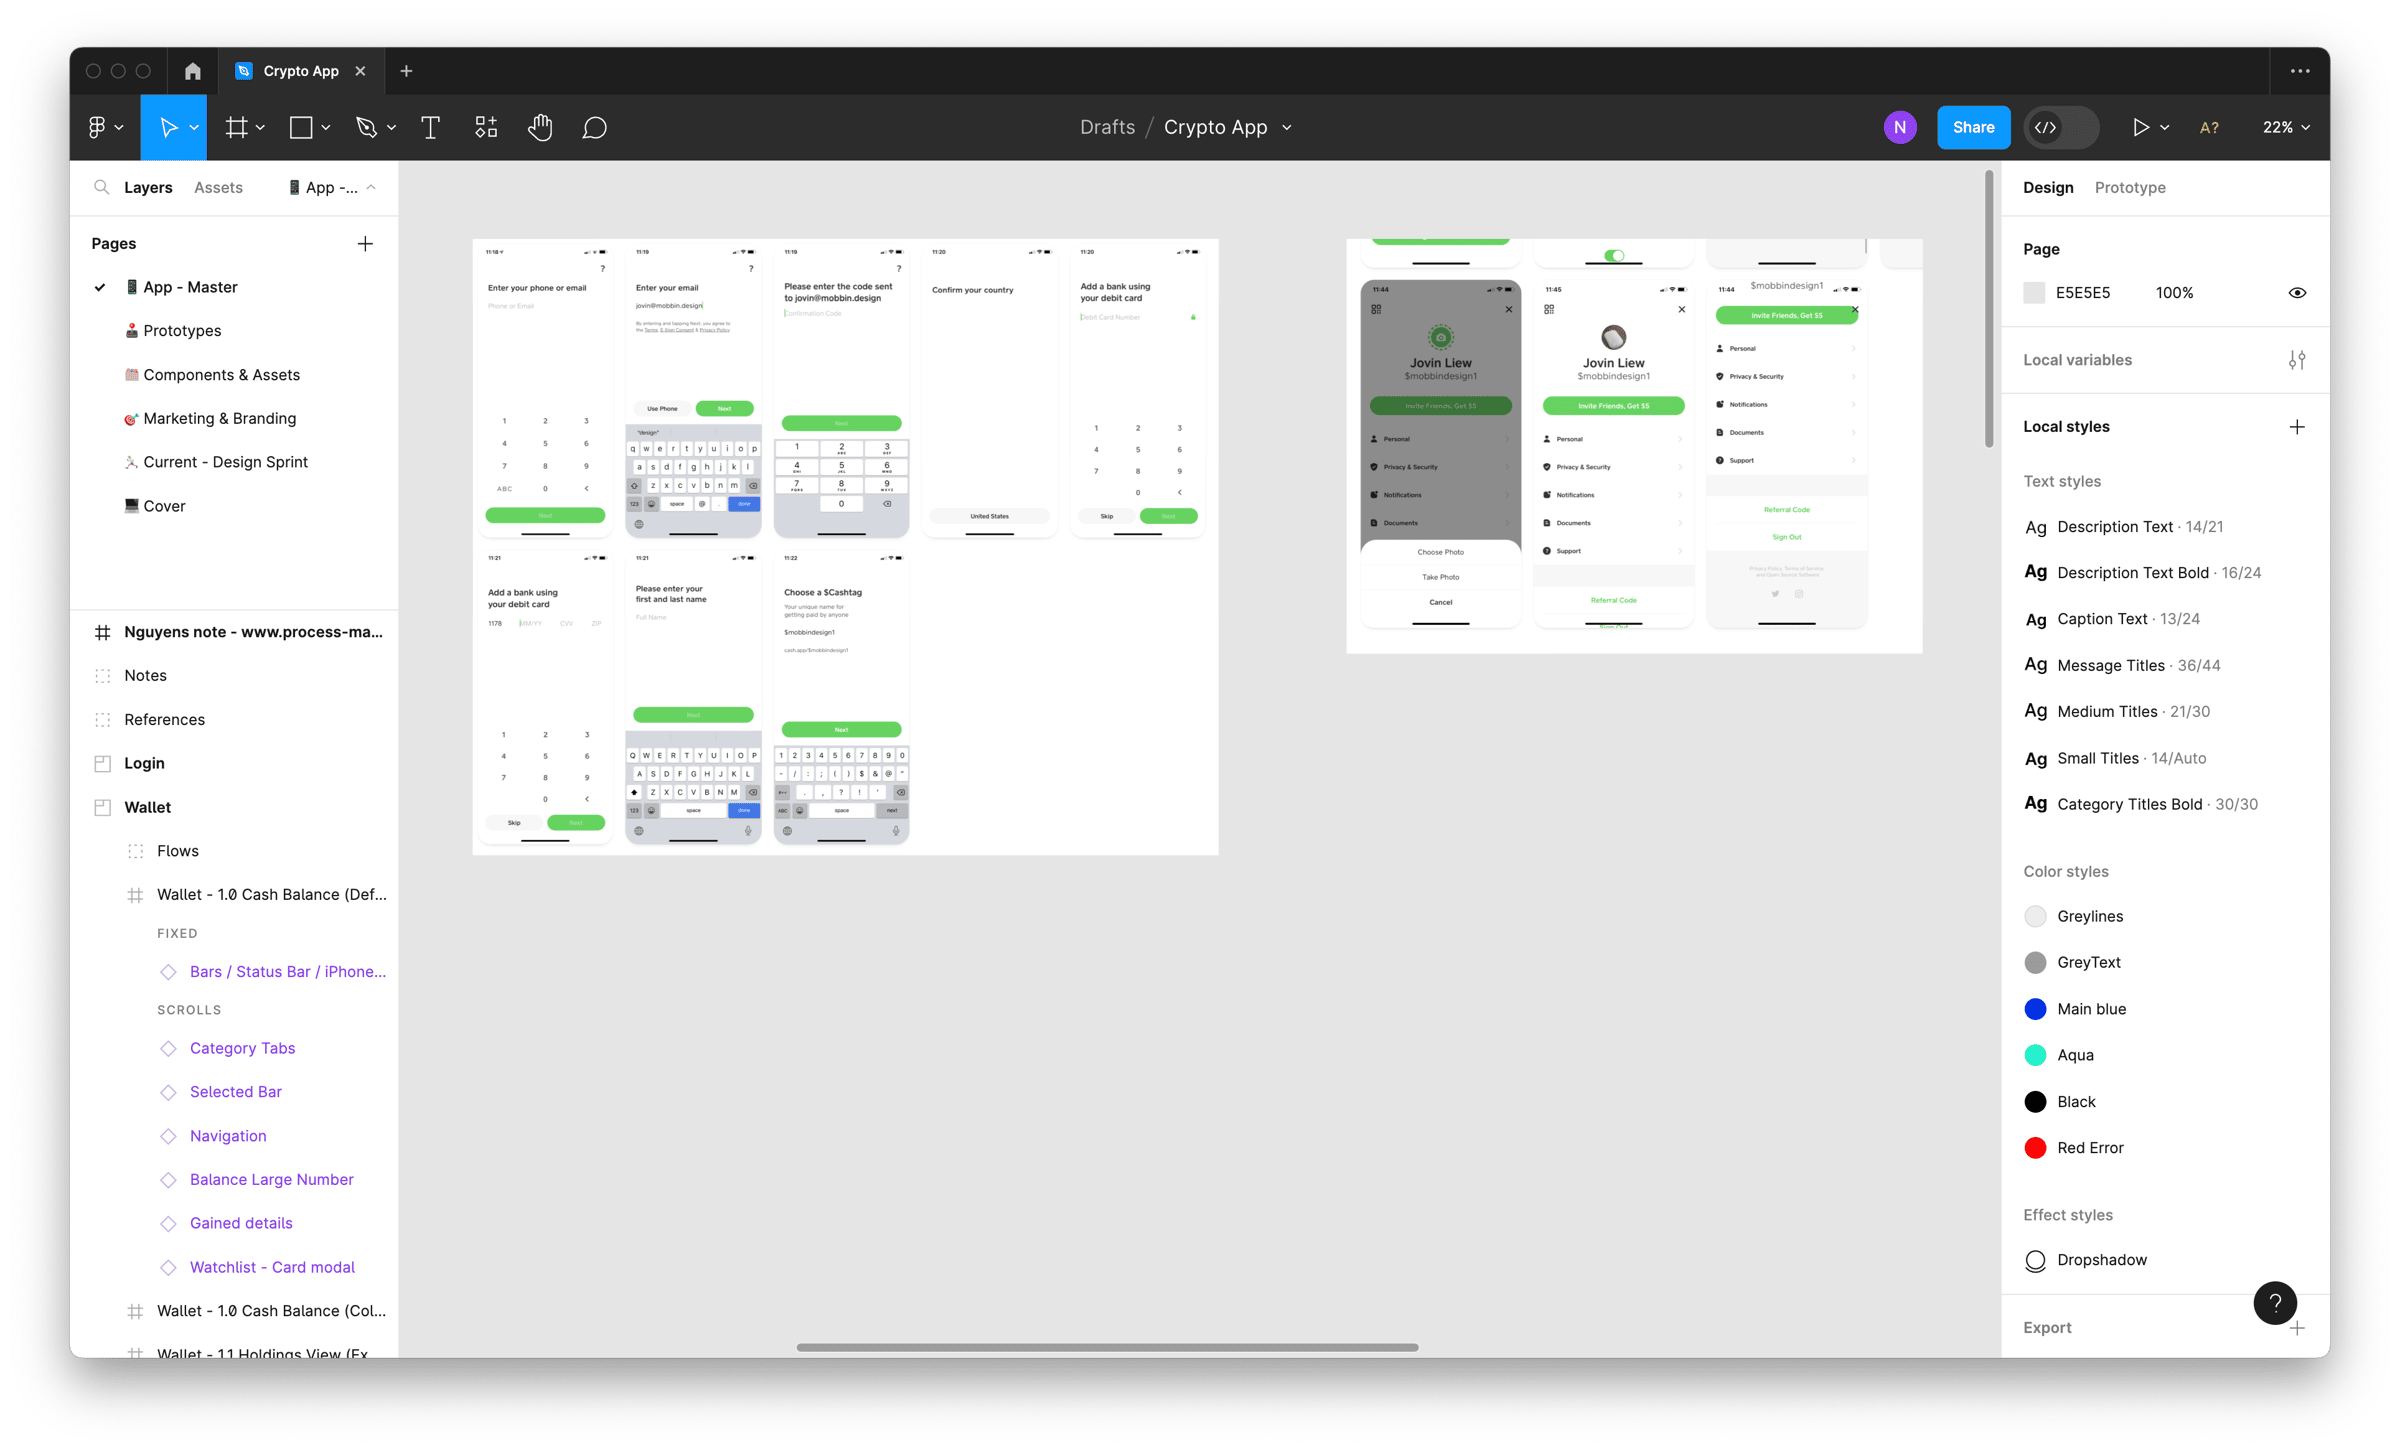Viewport: 2400px width, 1450px height.
Task: Select the Frame tool
Action: (236, 127)
